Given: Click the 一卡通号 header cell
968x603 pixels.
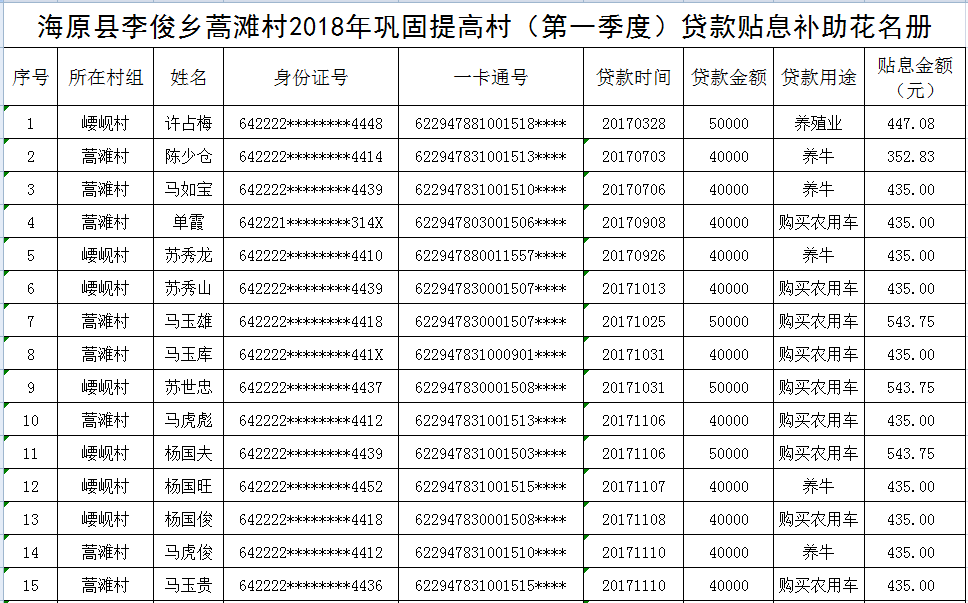Looking at the screenshot, I should click(x=490, y=77).
